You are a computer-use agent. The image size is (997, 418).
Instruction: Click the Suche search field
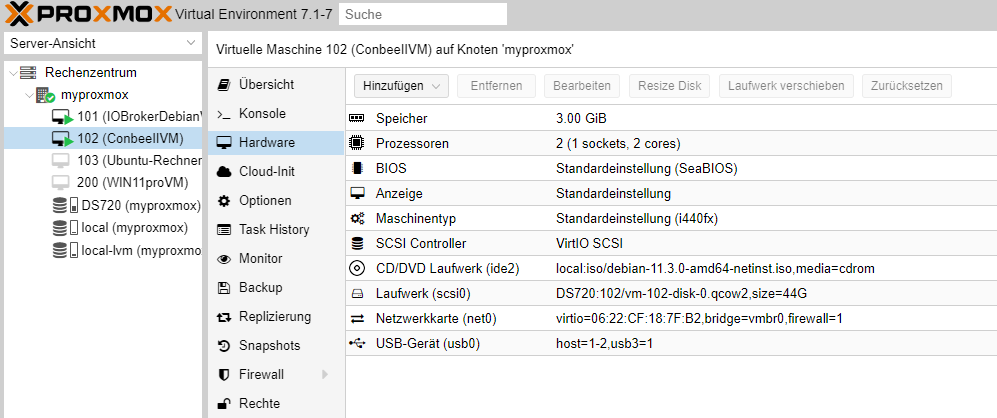423,14
